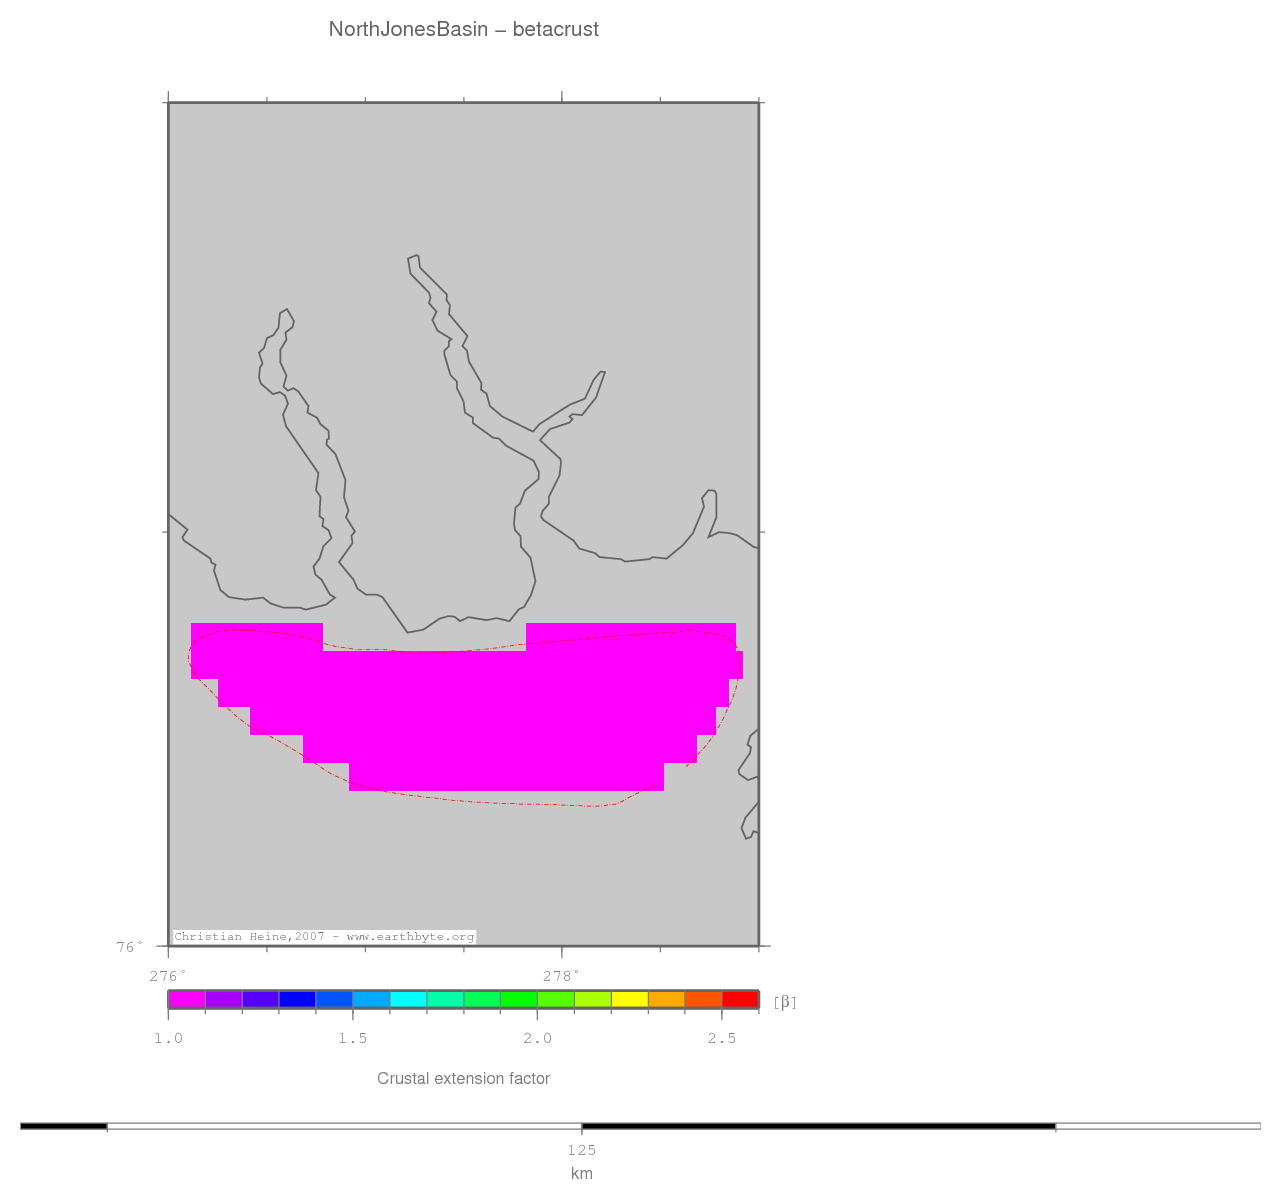The width and height of the screenshot is (1281, 1200).
Task: Click the 125 scale bar label
Action: (581, 1150)
